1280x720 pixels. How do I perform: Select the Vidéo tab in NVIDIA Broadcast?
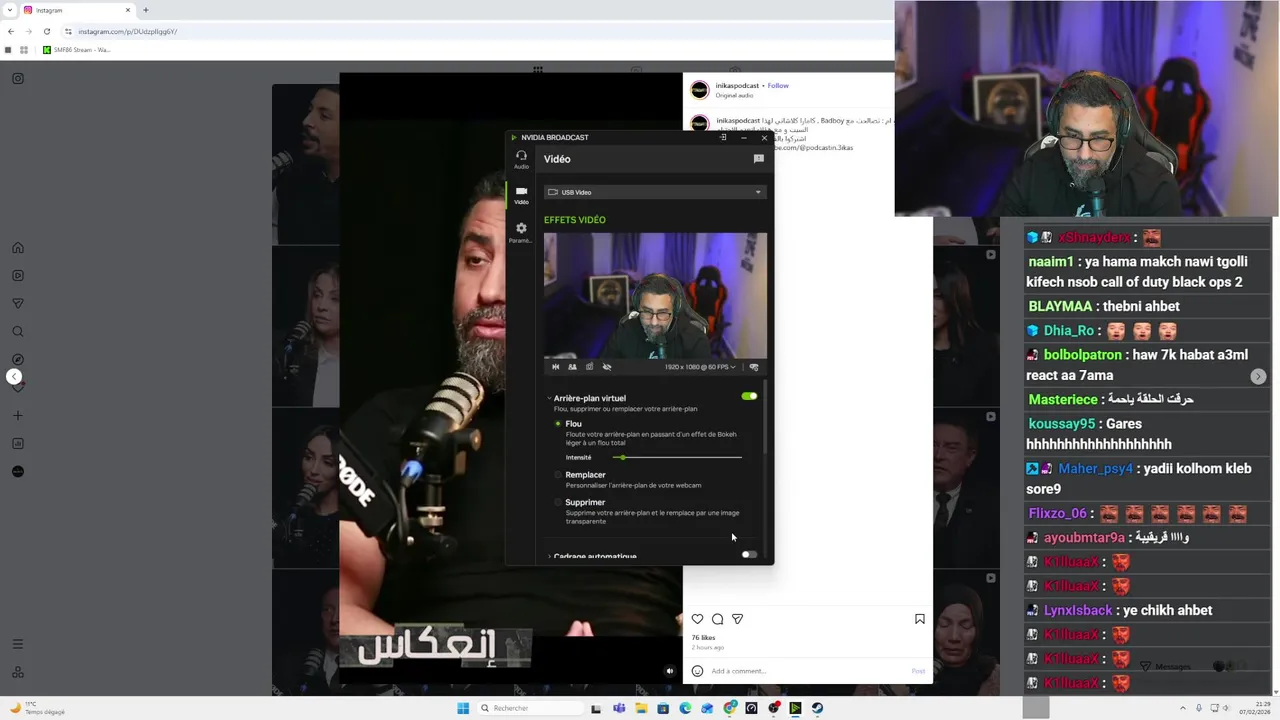pyautogui.click(x=521, y=195)
